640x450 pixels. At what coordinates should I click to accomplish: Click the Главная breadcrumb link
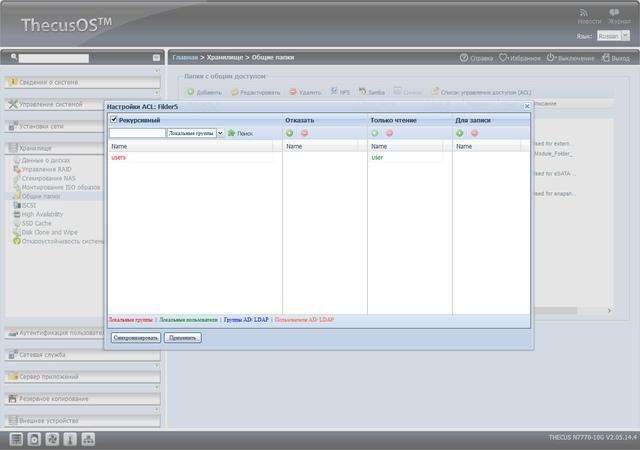[x=185, y=58]
